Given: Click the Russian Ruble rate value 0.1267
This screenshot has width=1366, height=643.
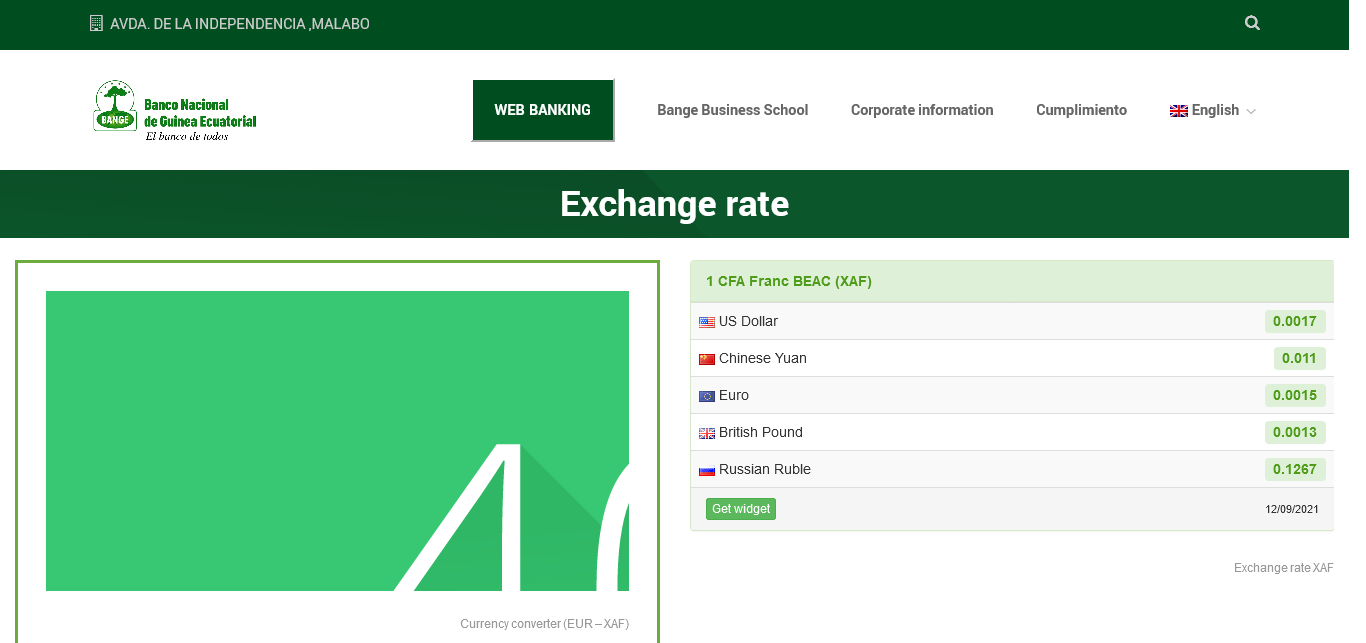Looking at the screenshot, I should click(1295, 470).
